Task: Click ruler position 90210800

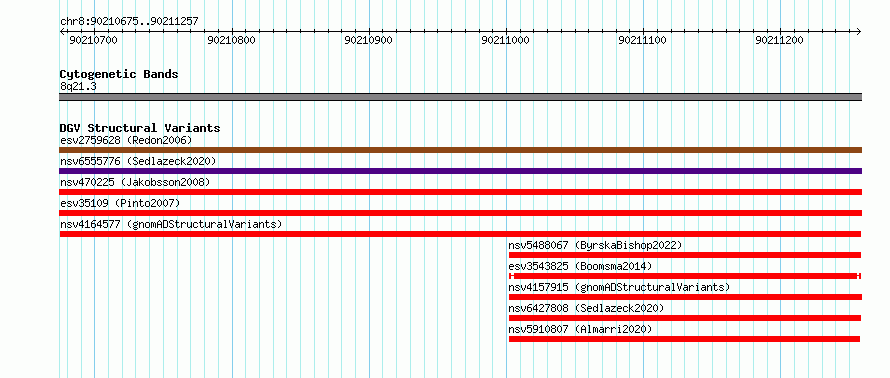Action: click(232, 40)
